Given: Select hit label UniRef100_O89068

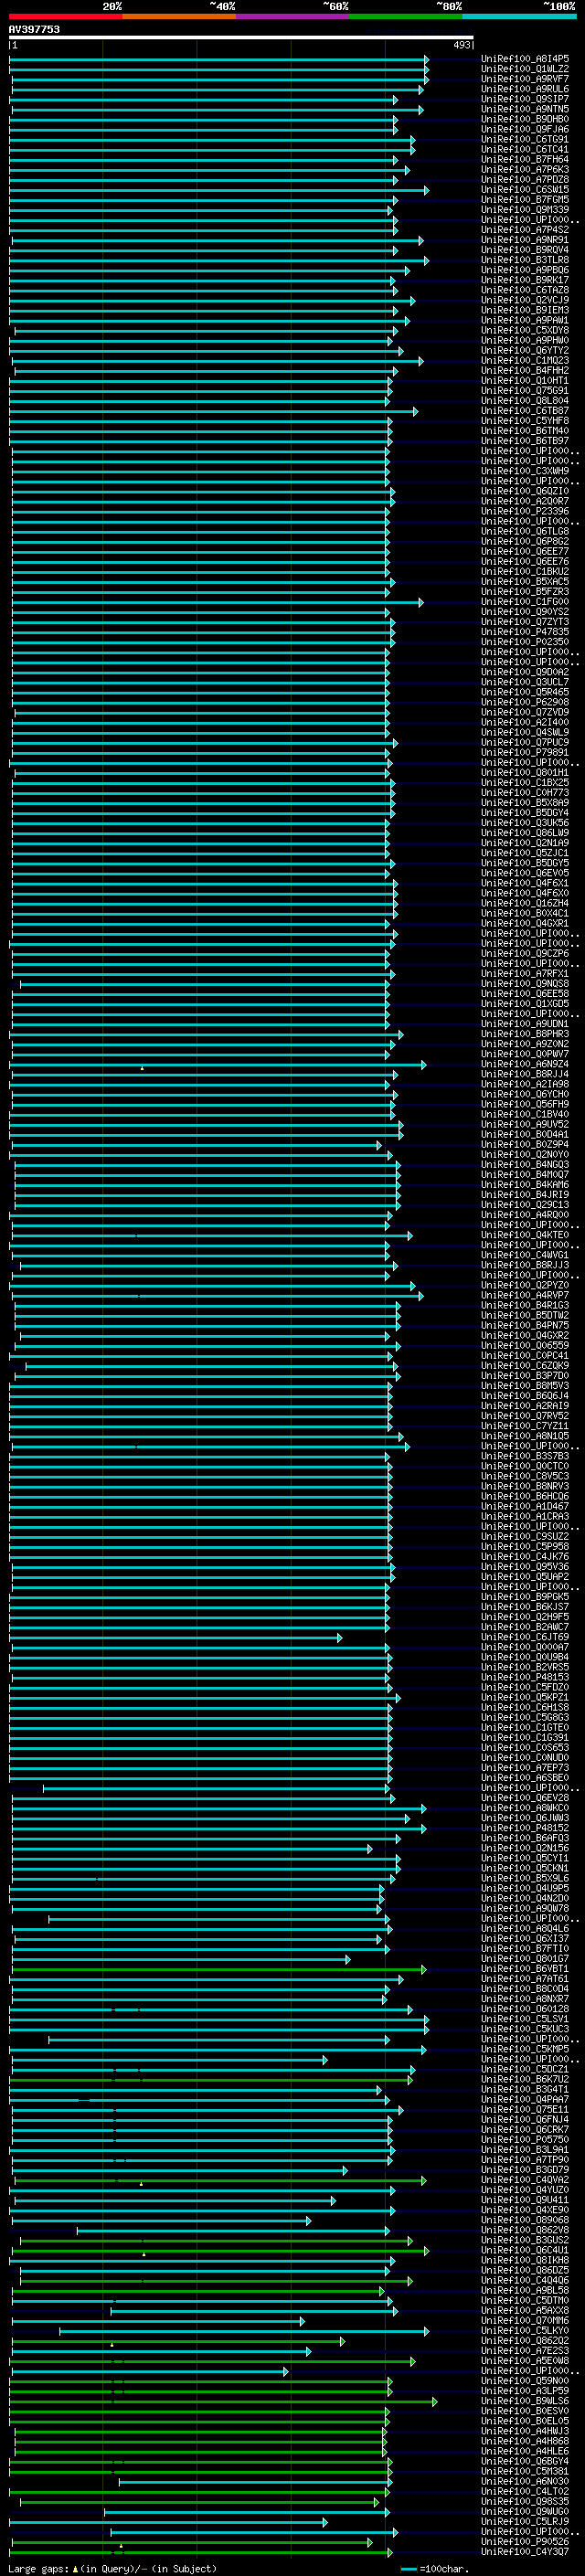Looking at the screenshot, I should [525, 2220].
